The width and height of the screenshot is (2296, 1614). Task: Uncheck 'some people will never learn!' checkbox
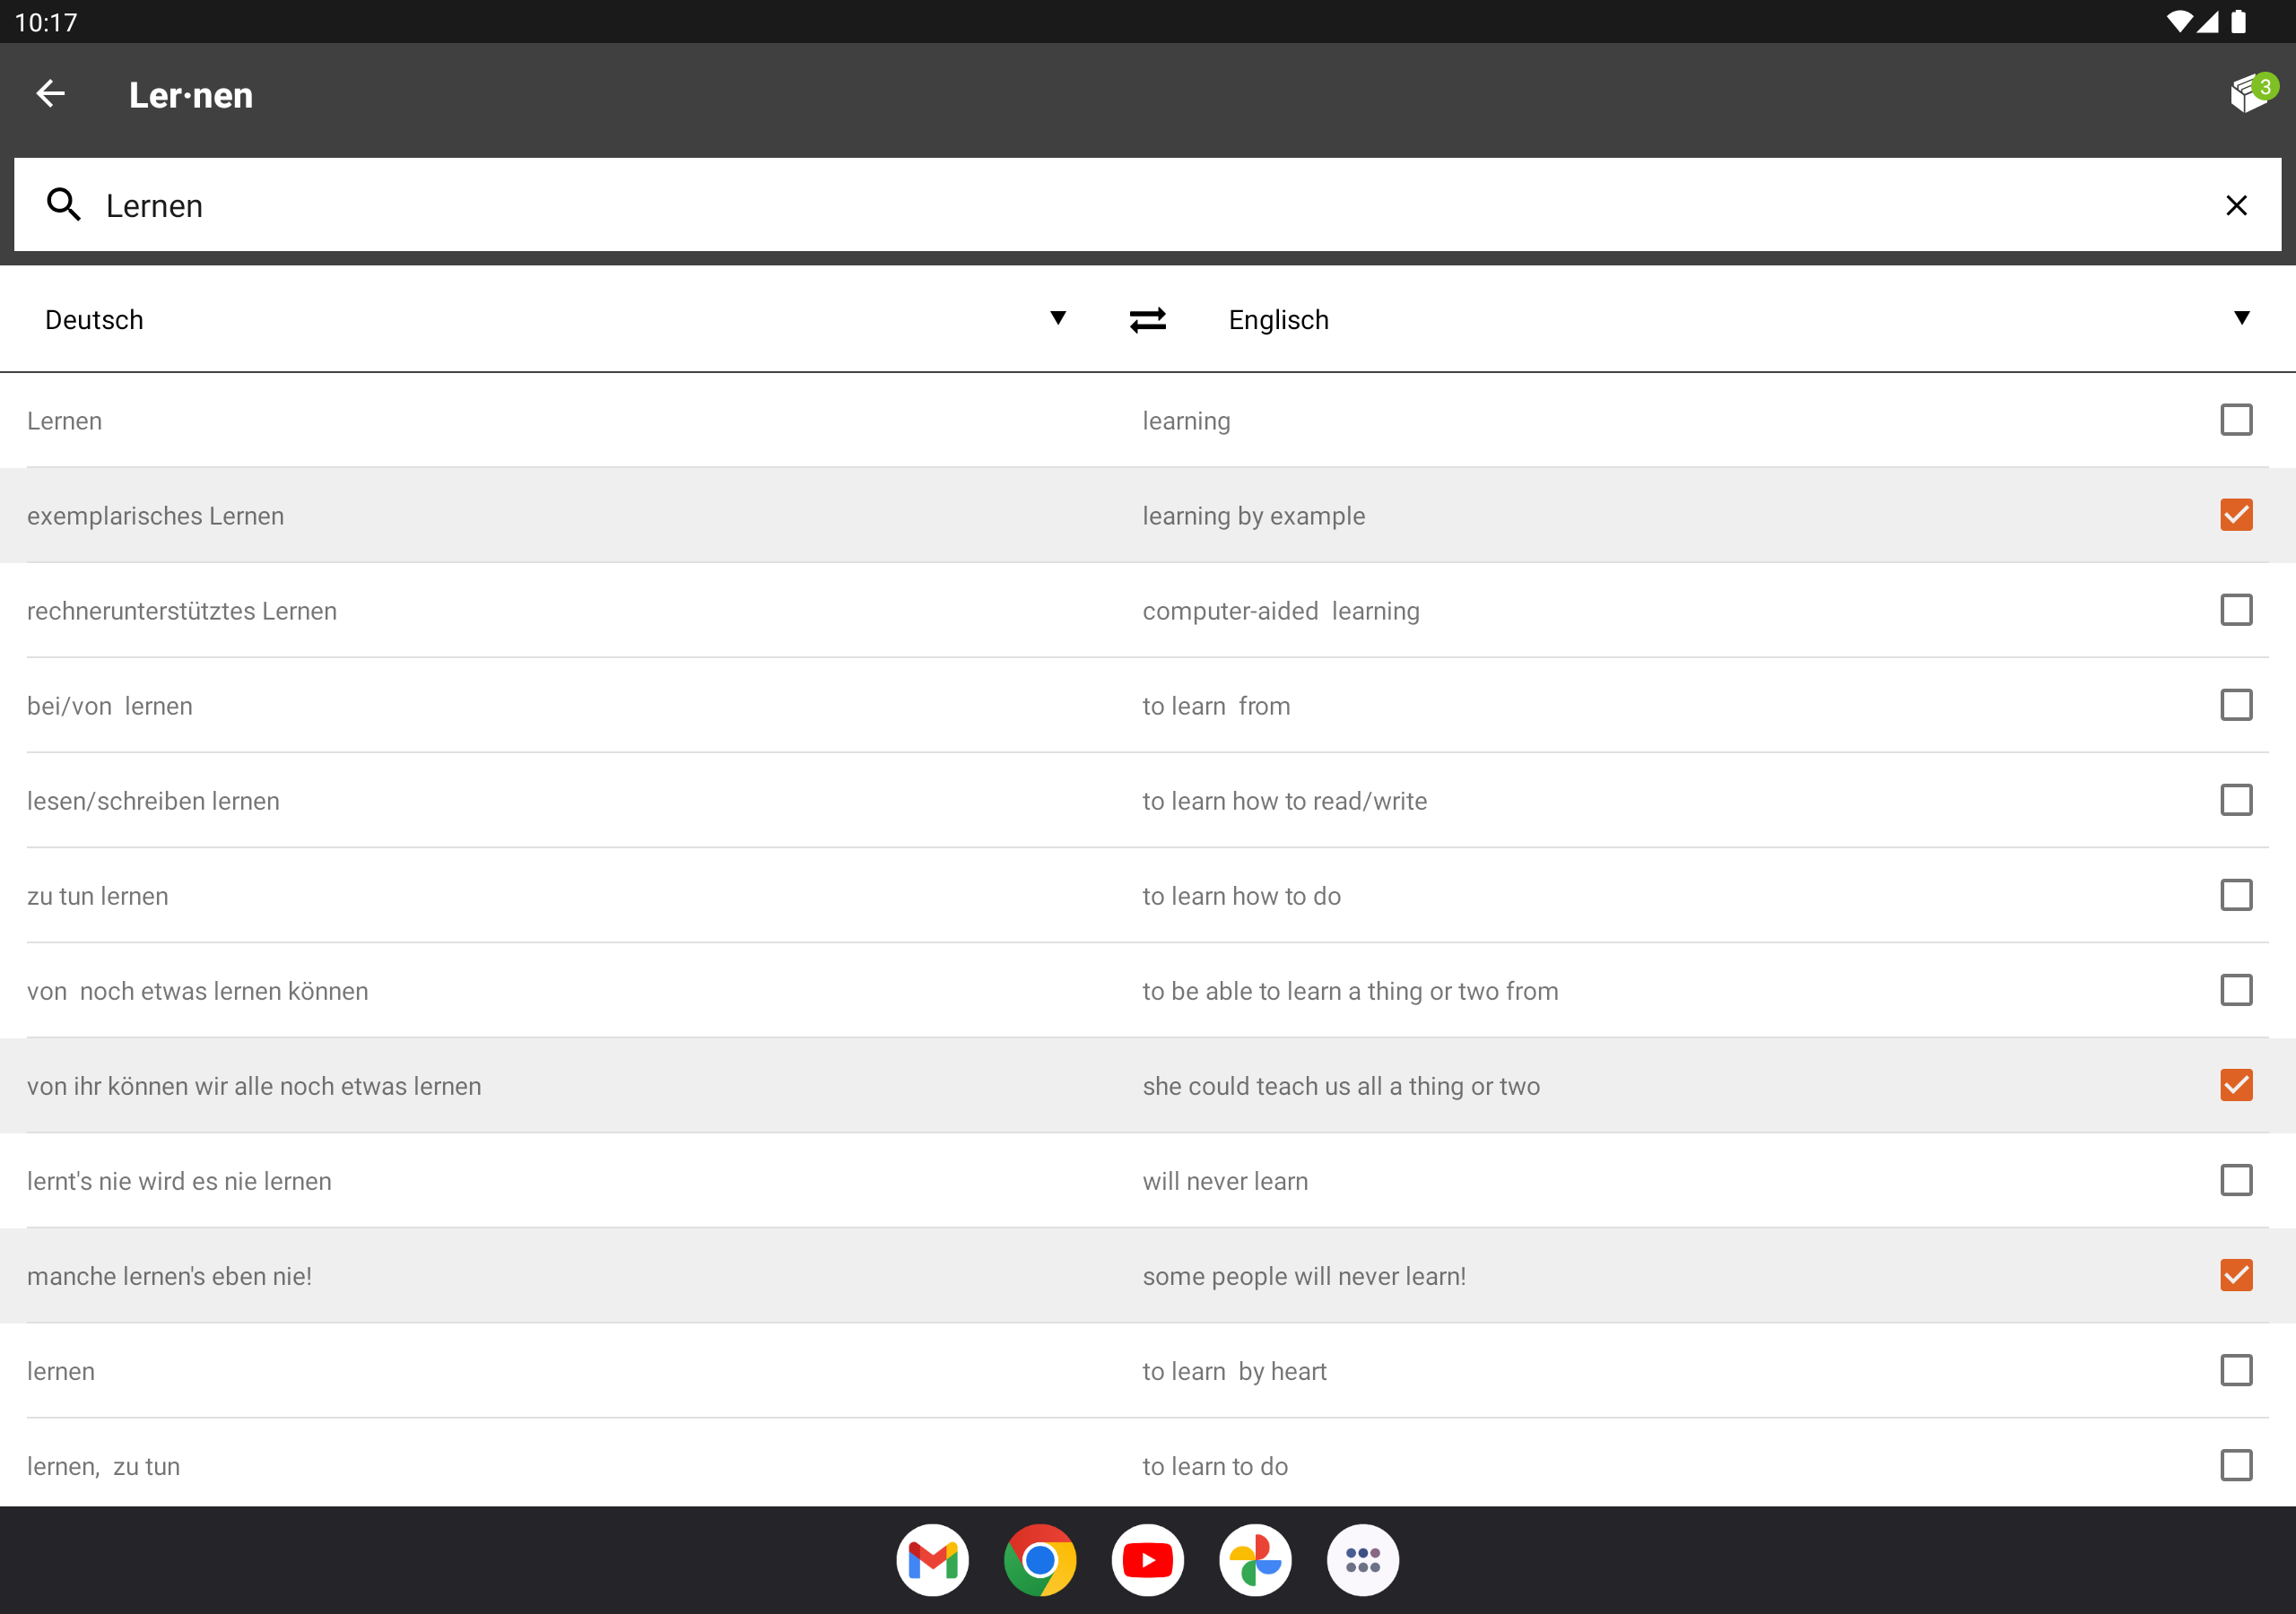[x=2236, y=1275]
